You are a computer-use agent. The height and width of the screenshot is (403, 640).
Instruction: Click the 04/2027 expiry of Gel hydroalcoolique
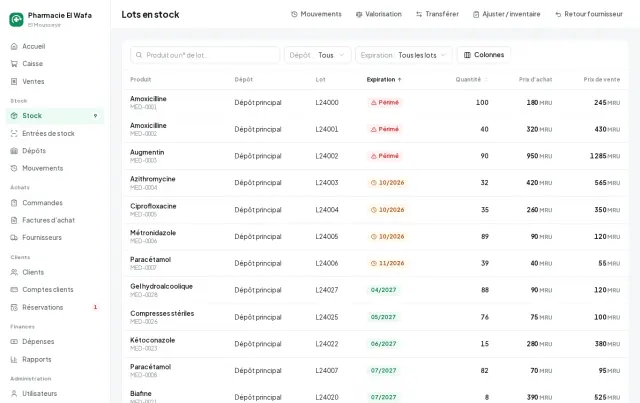pos(383,290)
